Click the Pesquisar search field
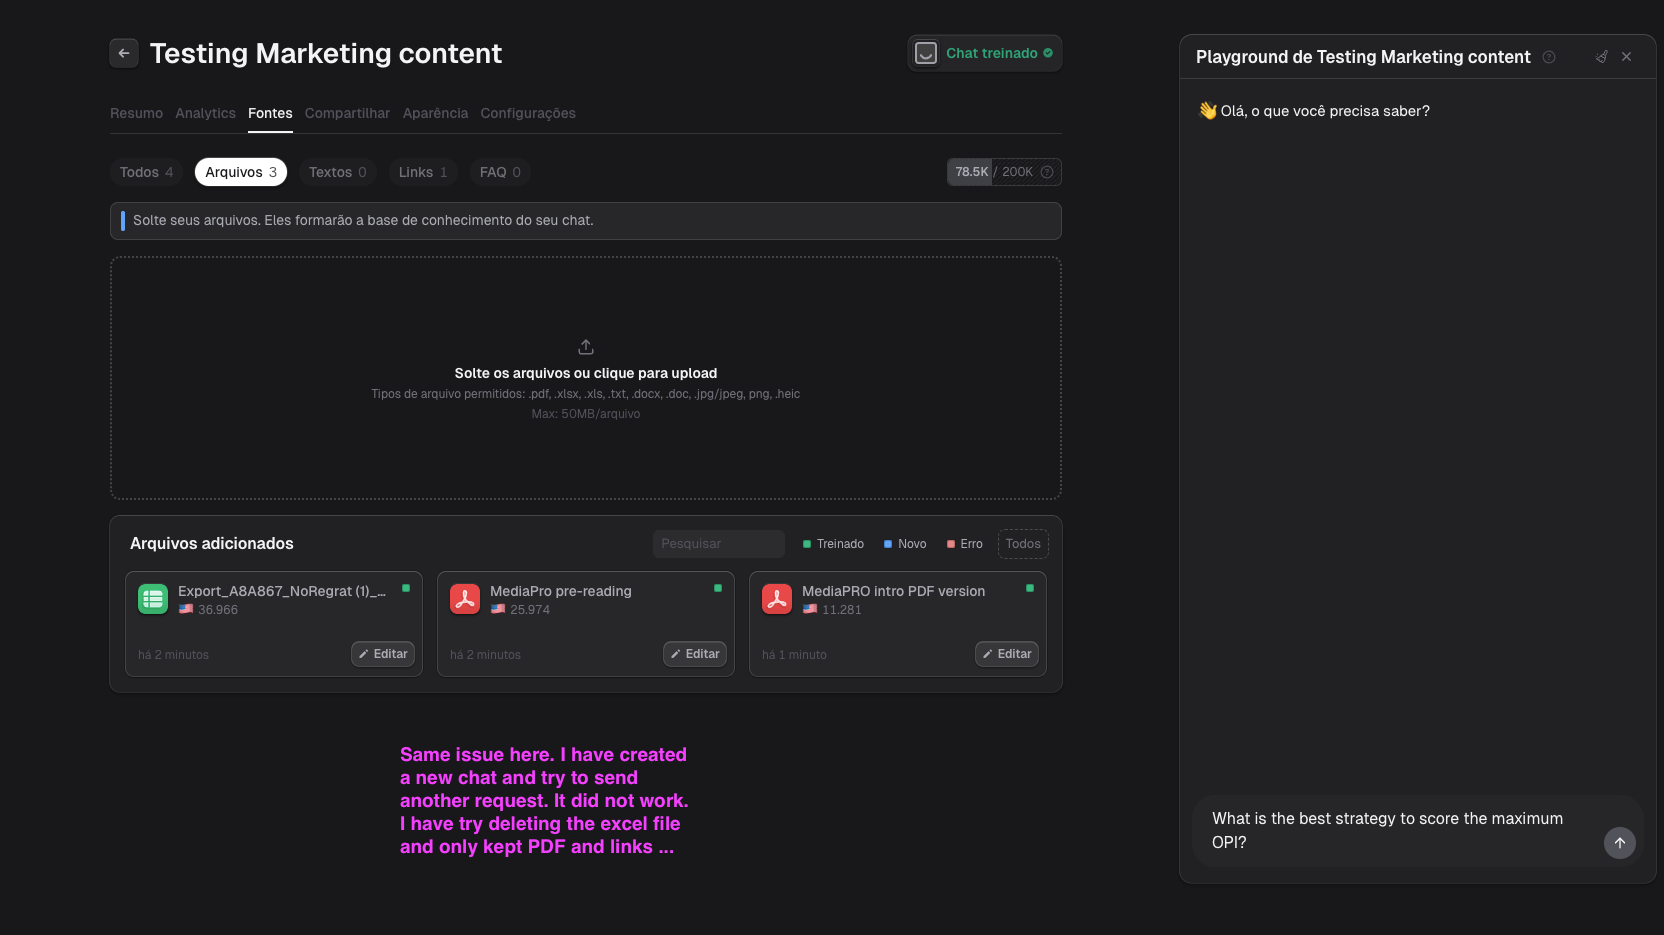1664x935 pixels. tap(719, 544)
